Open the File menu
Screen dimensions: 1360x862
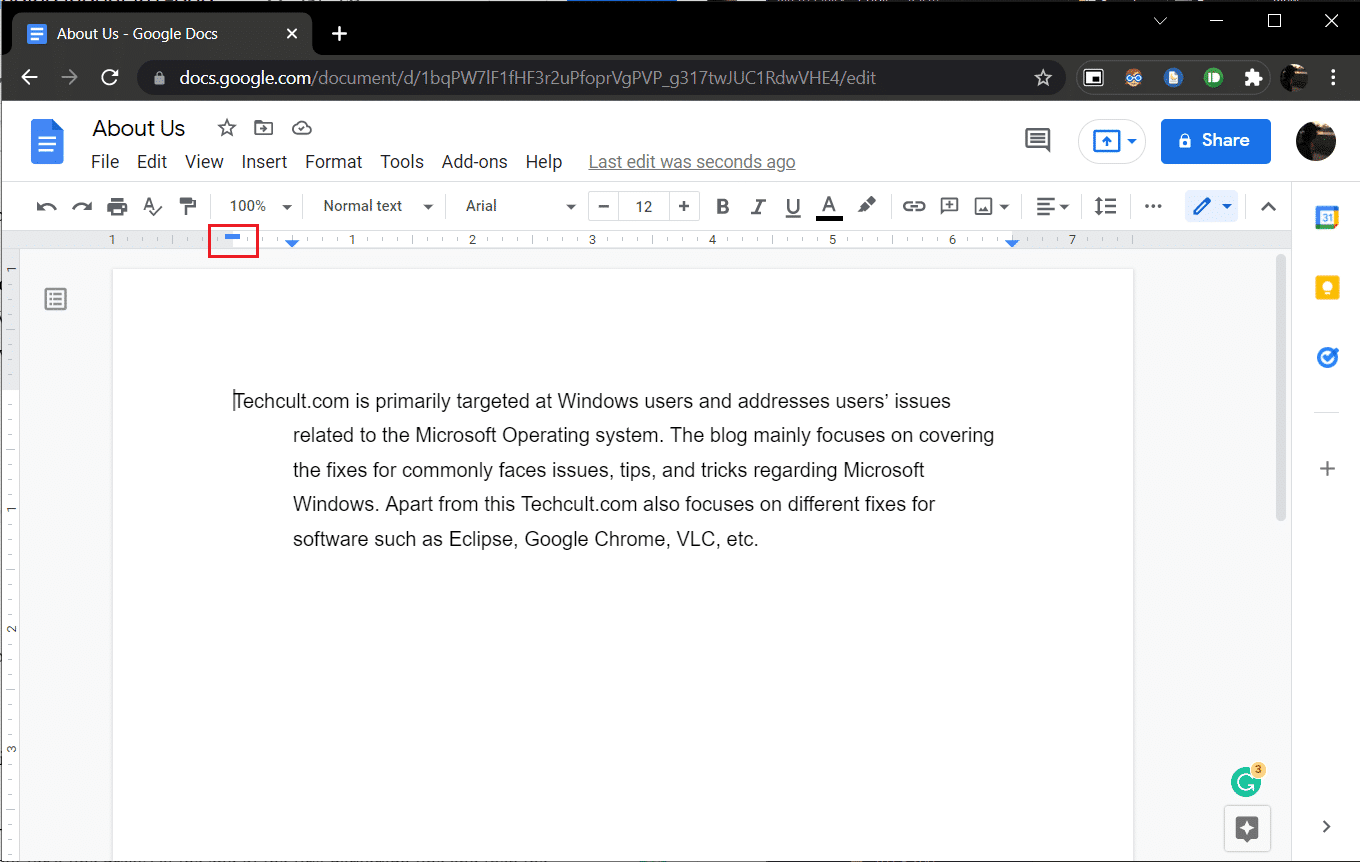[x=105, y=162]
